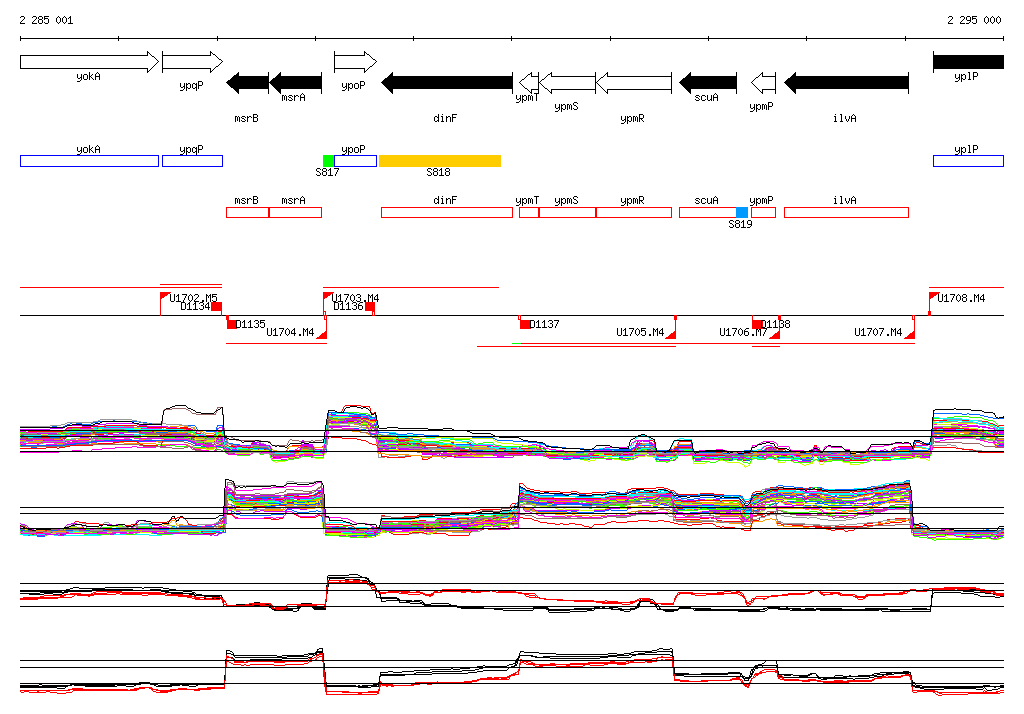This screenshot has height=714, width=1024.
Task: Select the blue S819 segment
Action: 741,212
